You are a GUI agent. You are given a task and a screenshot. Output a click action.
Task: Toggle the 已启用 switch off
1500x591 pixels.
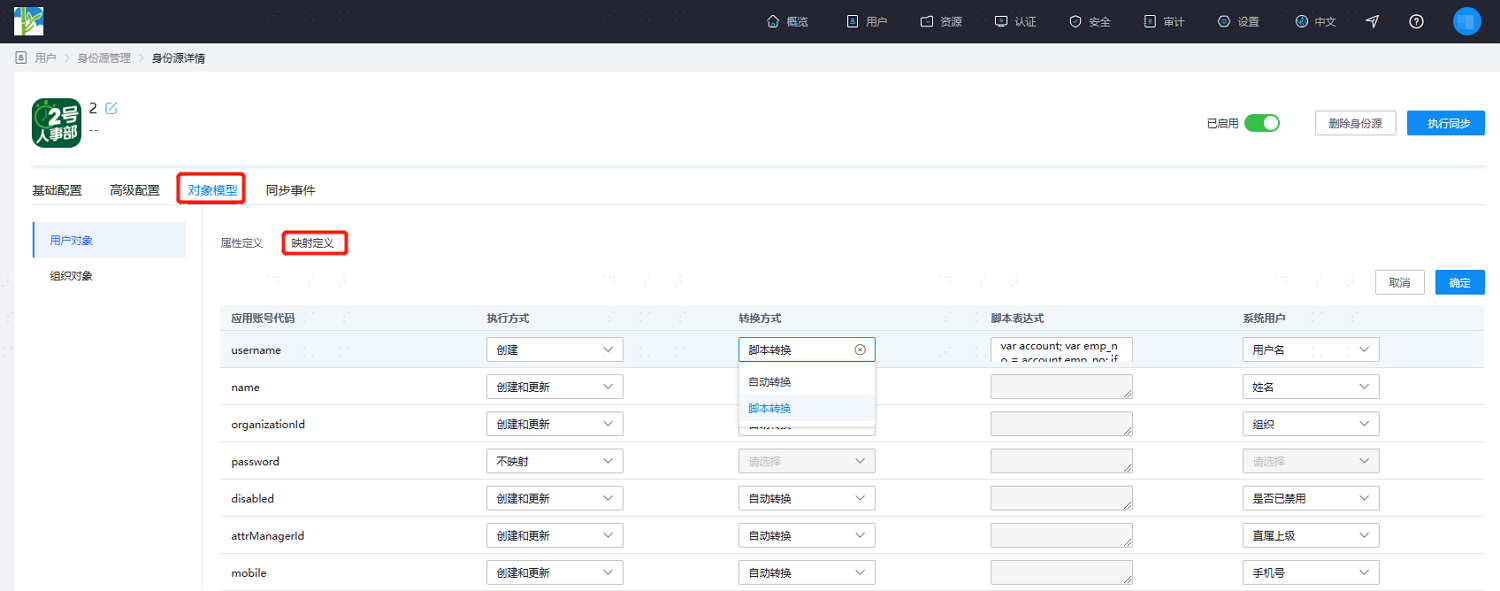[x=1262, y=123]
